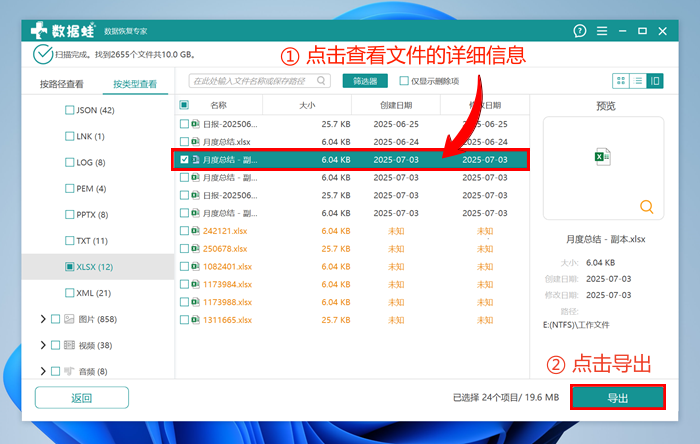Toggle the XLSX (12) checkbox

[69, 267]
